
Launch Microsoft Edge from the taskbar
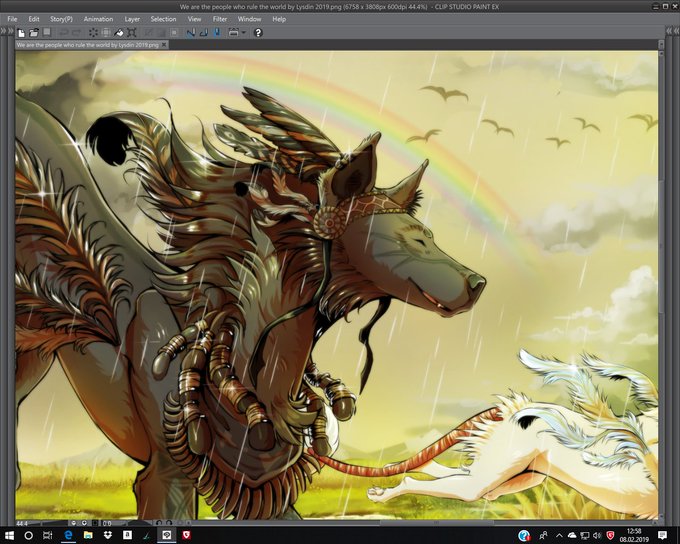68,536
